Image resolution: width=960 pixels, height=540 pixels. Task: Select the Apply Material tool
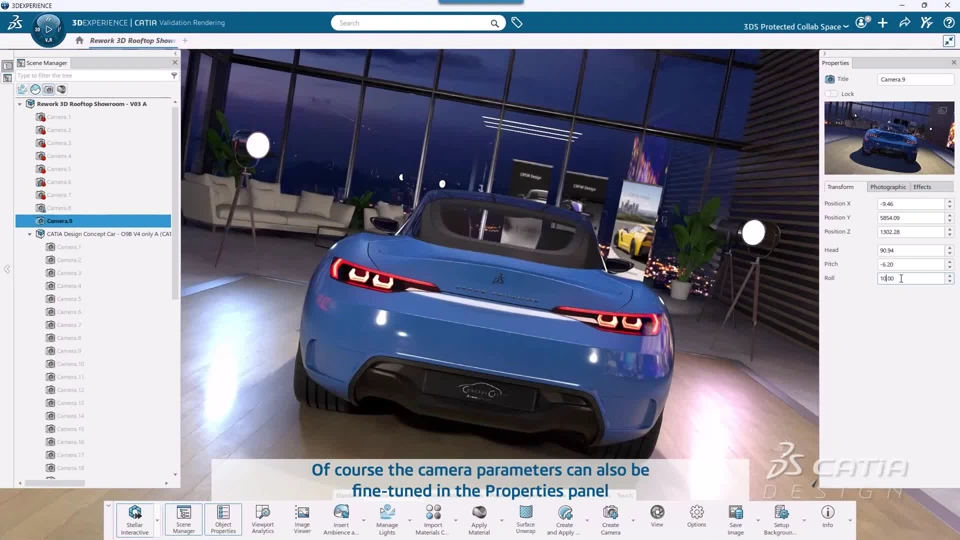[x=479, y=519]
